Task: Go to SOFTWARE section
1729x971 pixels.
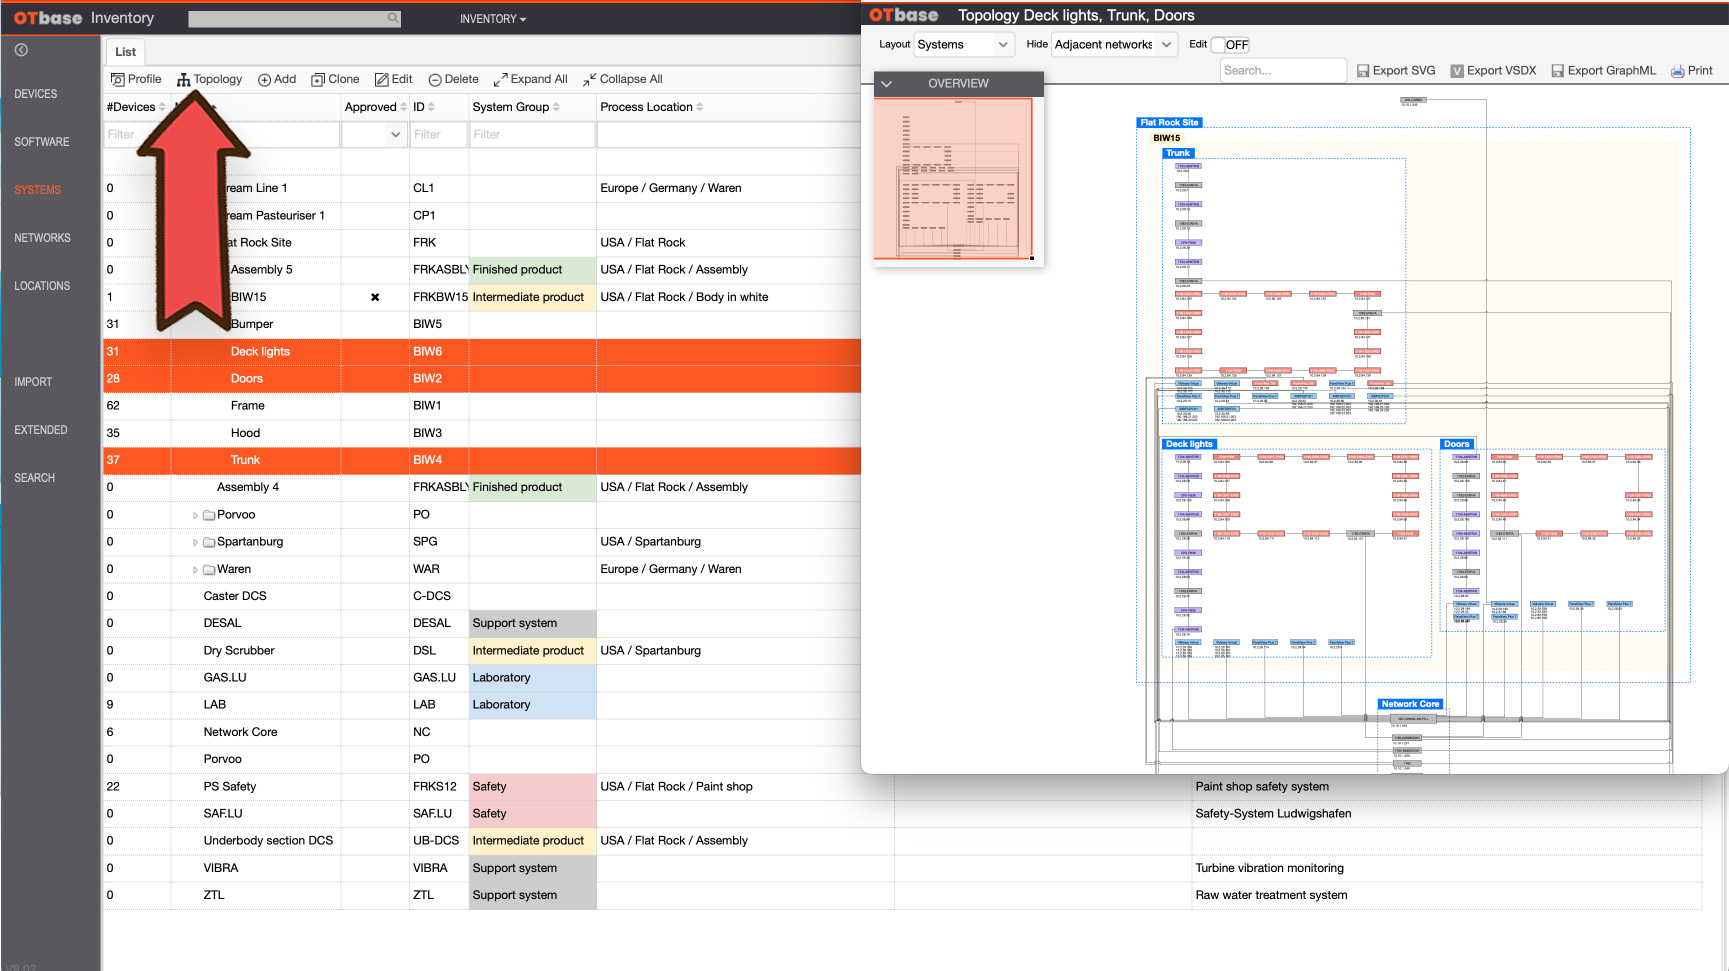Action: [42, 142]
